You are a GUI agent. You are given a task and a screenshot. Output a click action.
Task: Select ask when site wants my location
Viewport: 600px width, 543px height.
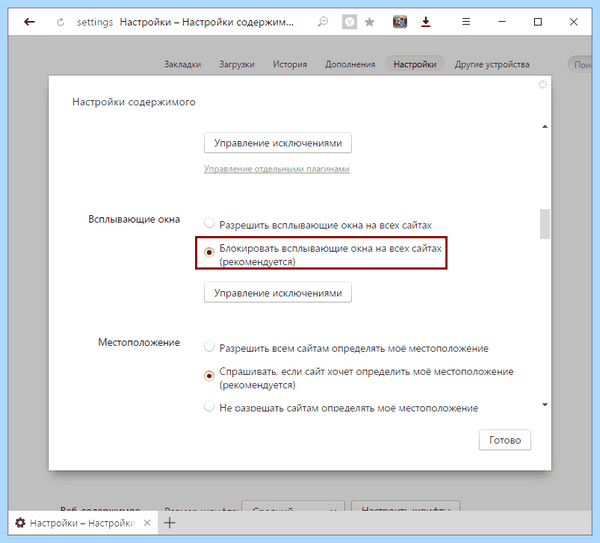pyautogui.click(x=209, y=376)
